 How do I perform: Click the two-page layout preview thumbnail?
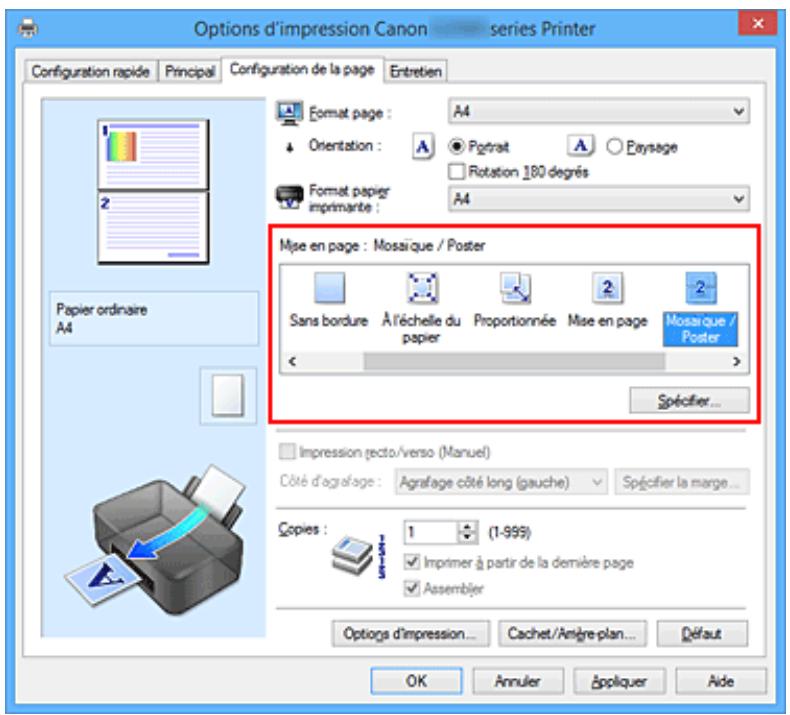pyautogui.click(x=153, y=191)
